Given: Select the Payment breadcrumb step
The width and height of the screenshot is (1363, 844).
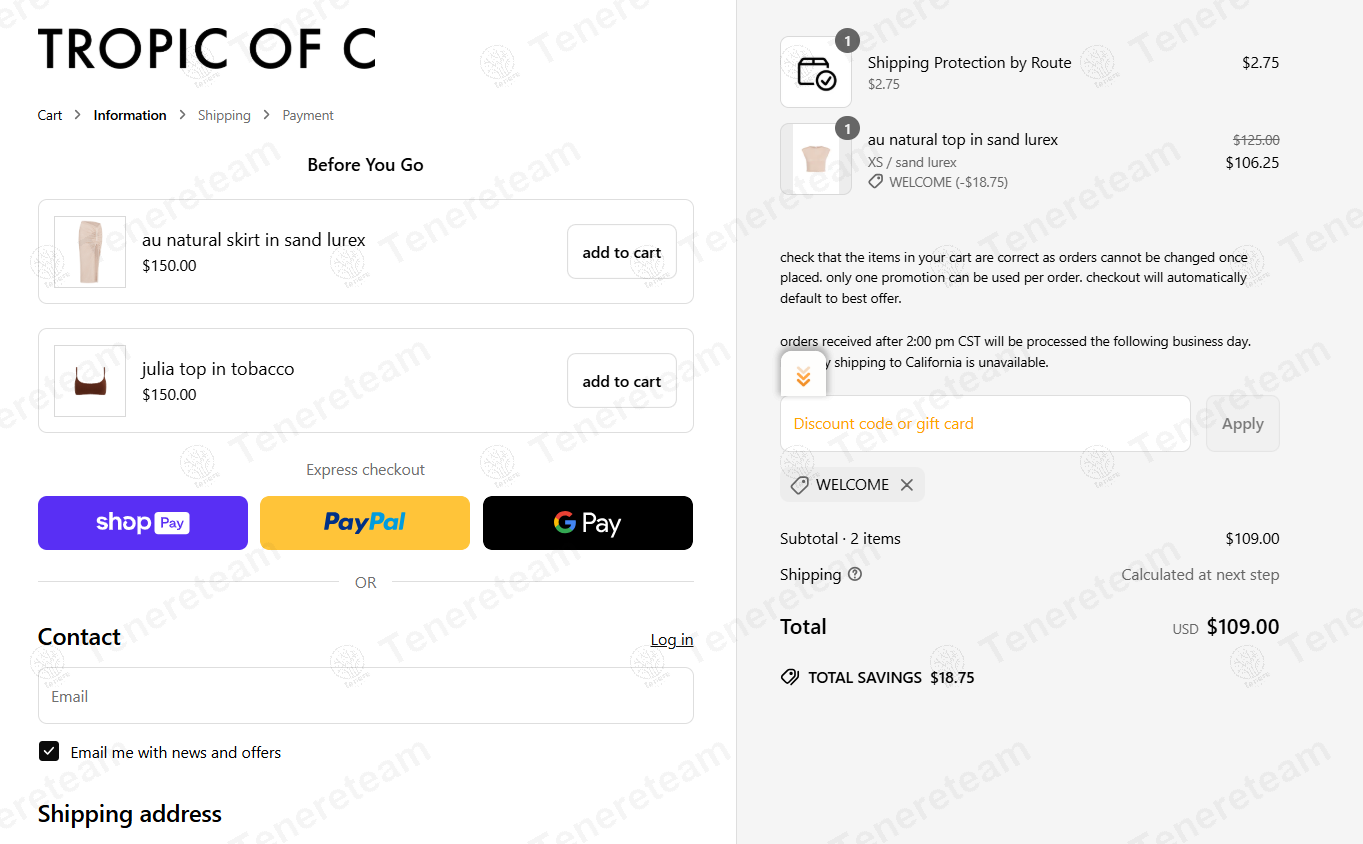Looking at the screenshot, I should click(308, 115).
